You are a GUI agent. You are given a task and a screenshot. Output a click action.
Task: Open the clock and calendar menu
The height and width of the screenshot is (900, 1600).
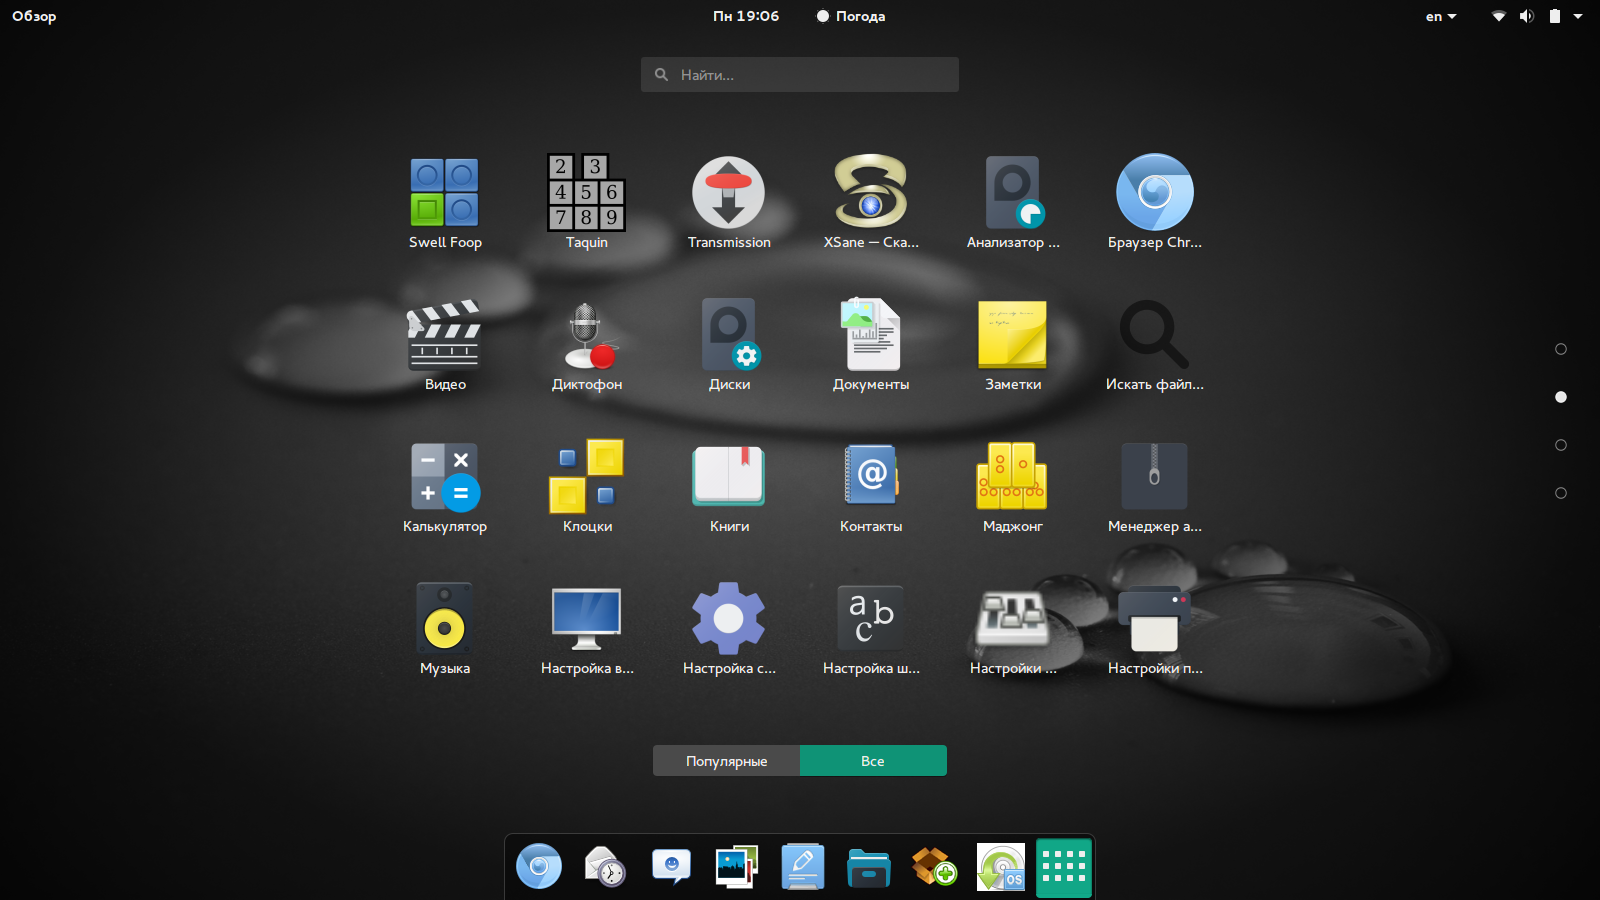point(746,16)
